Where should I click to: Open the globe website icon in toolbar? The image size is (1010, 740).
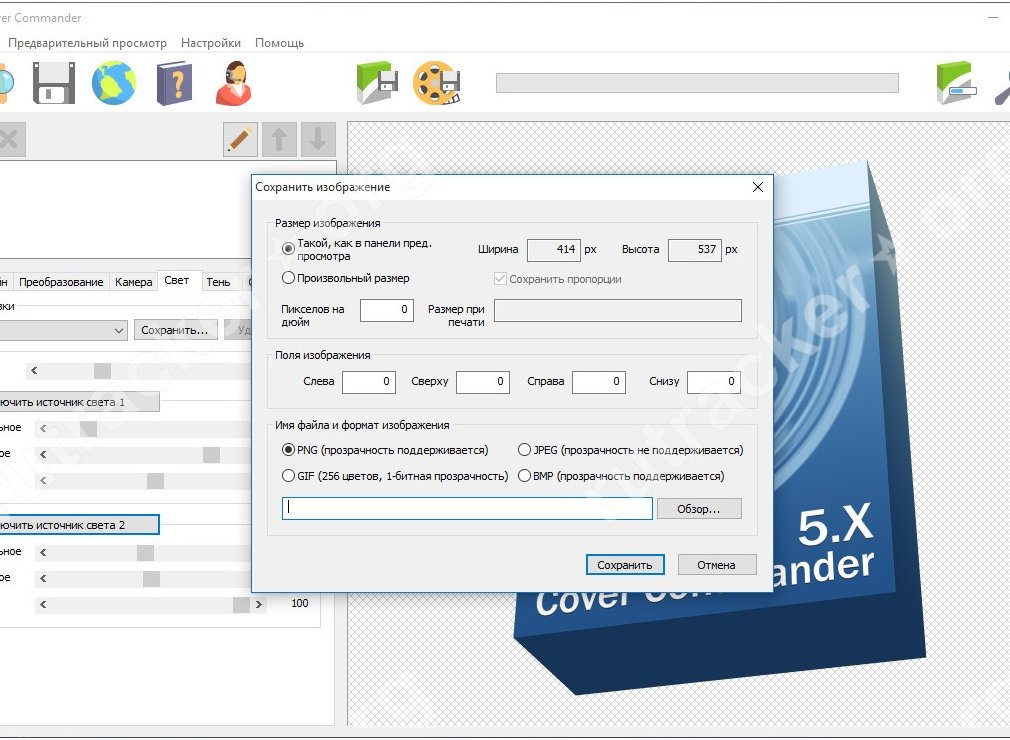pos(114,83)
